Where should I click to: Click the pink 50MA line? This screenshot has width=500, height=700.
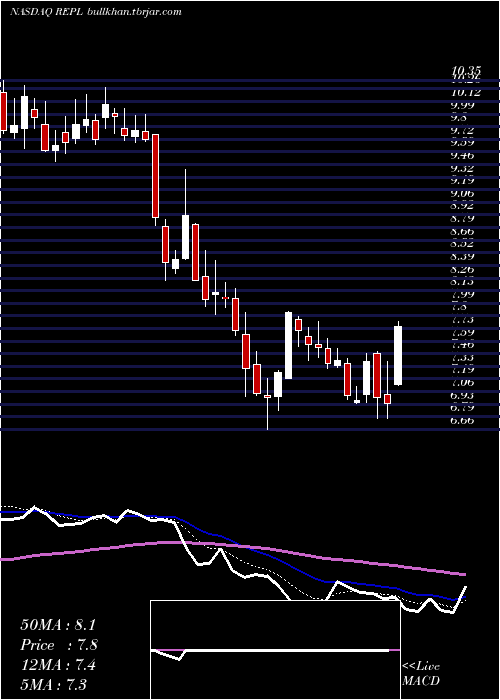(234, 546)
